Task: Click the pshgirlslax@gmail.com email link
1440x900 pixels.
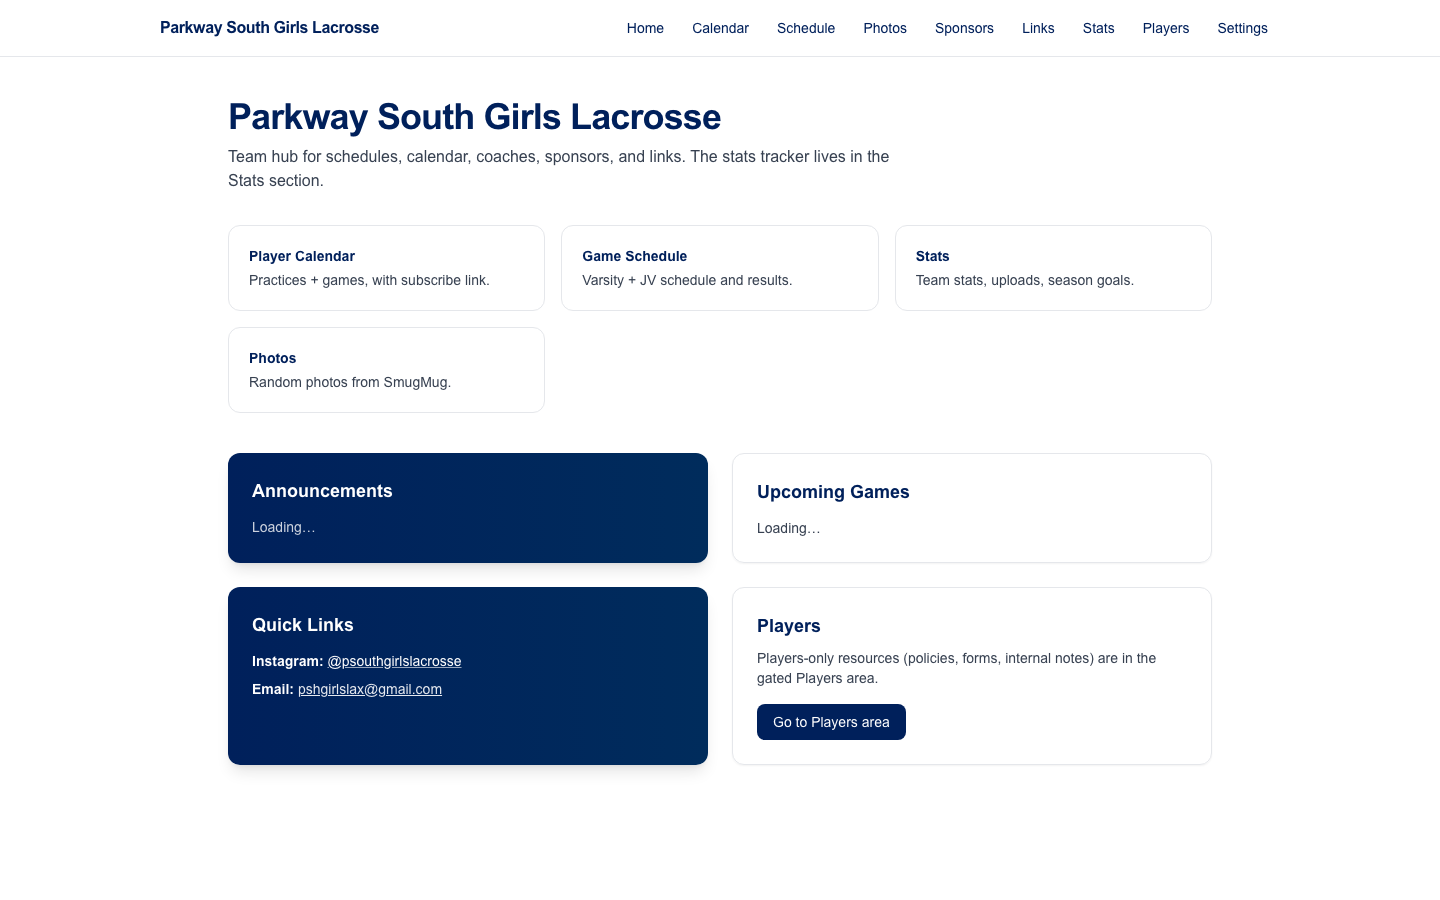Action: point(370,689)
